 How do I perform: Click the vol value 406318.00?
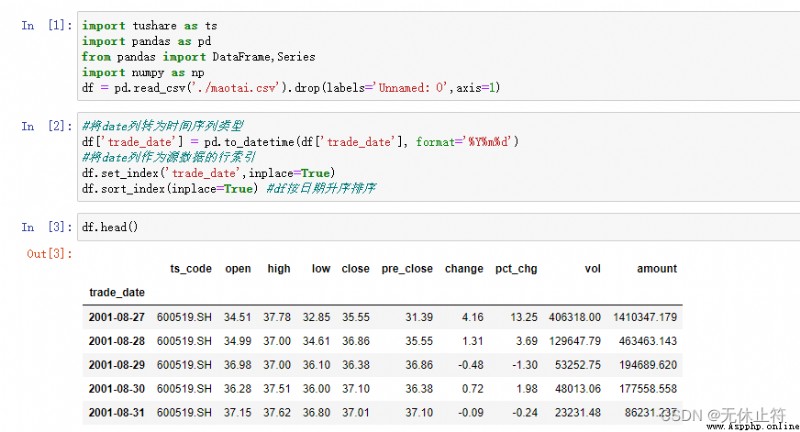coord(574,317)
